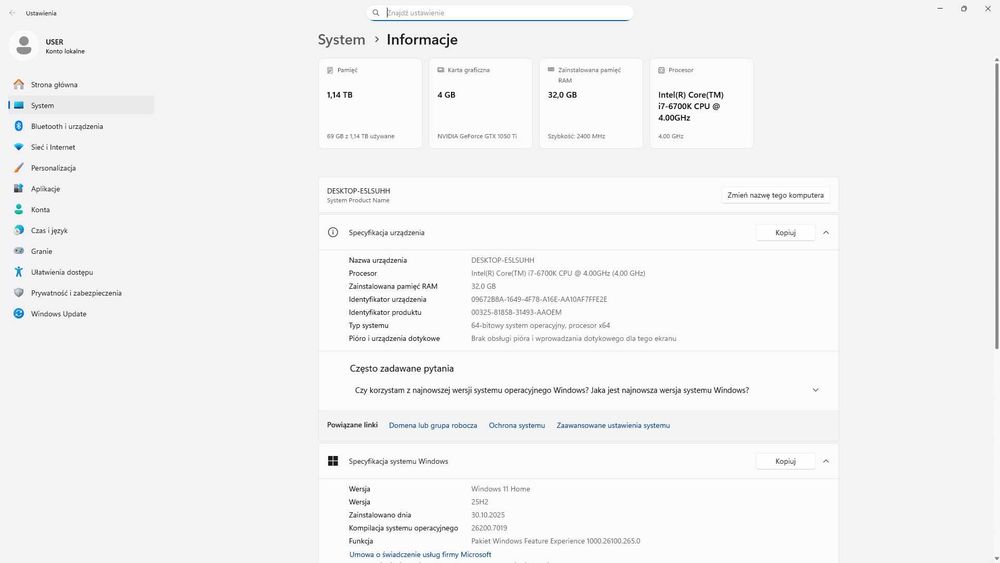Image resolution: width=1000 pixels, height=563 pixels.
Task: Copy device specs with Kopiuj button
Action: tap(785, 233)
